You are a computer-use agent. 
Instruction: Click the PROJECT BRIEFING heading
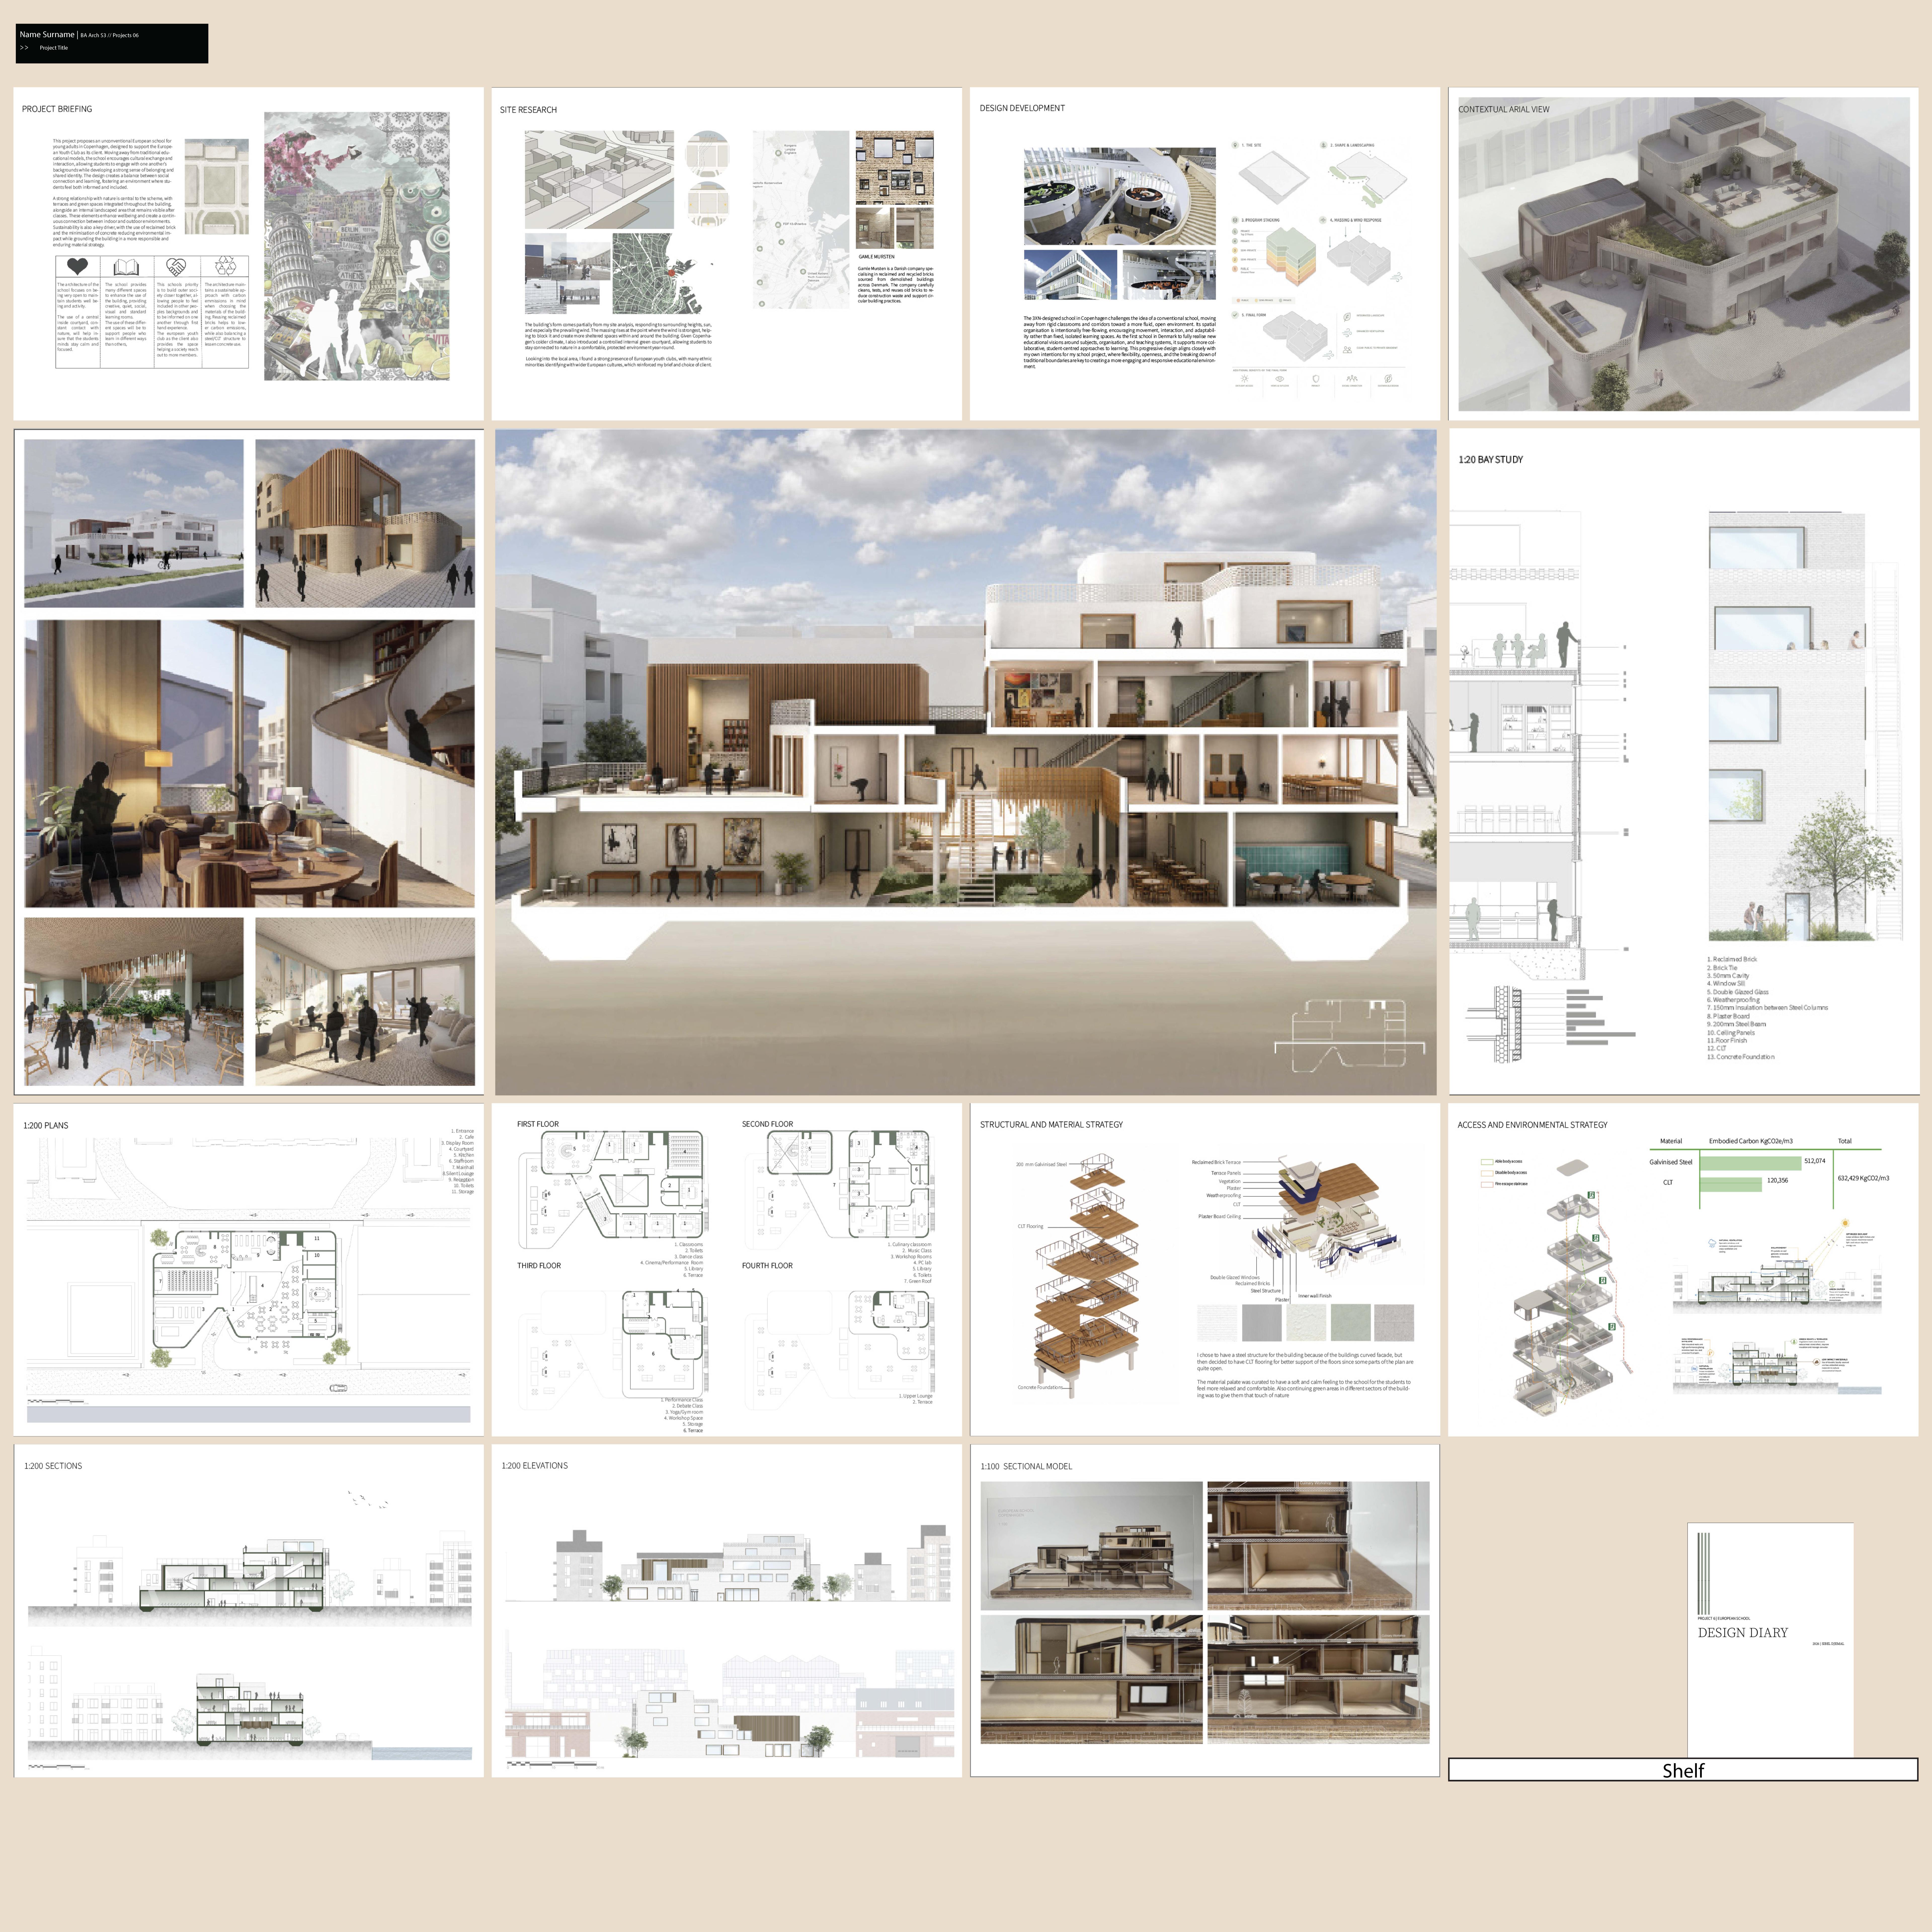pyautogui.click(x=57, y=109)
